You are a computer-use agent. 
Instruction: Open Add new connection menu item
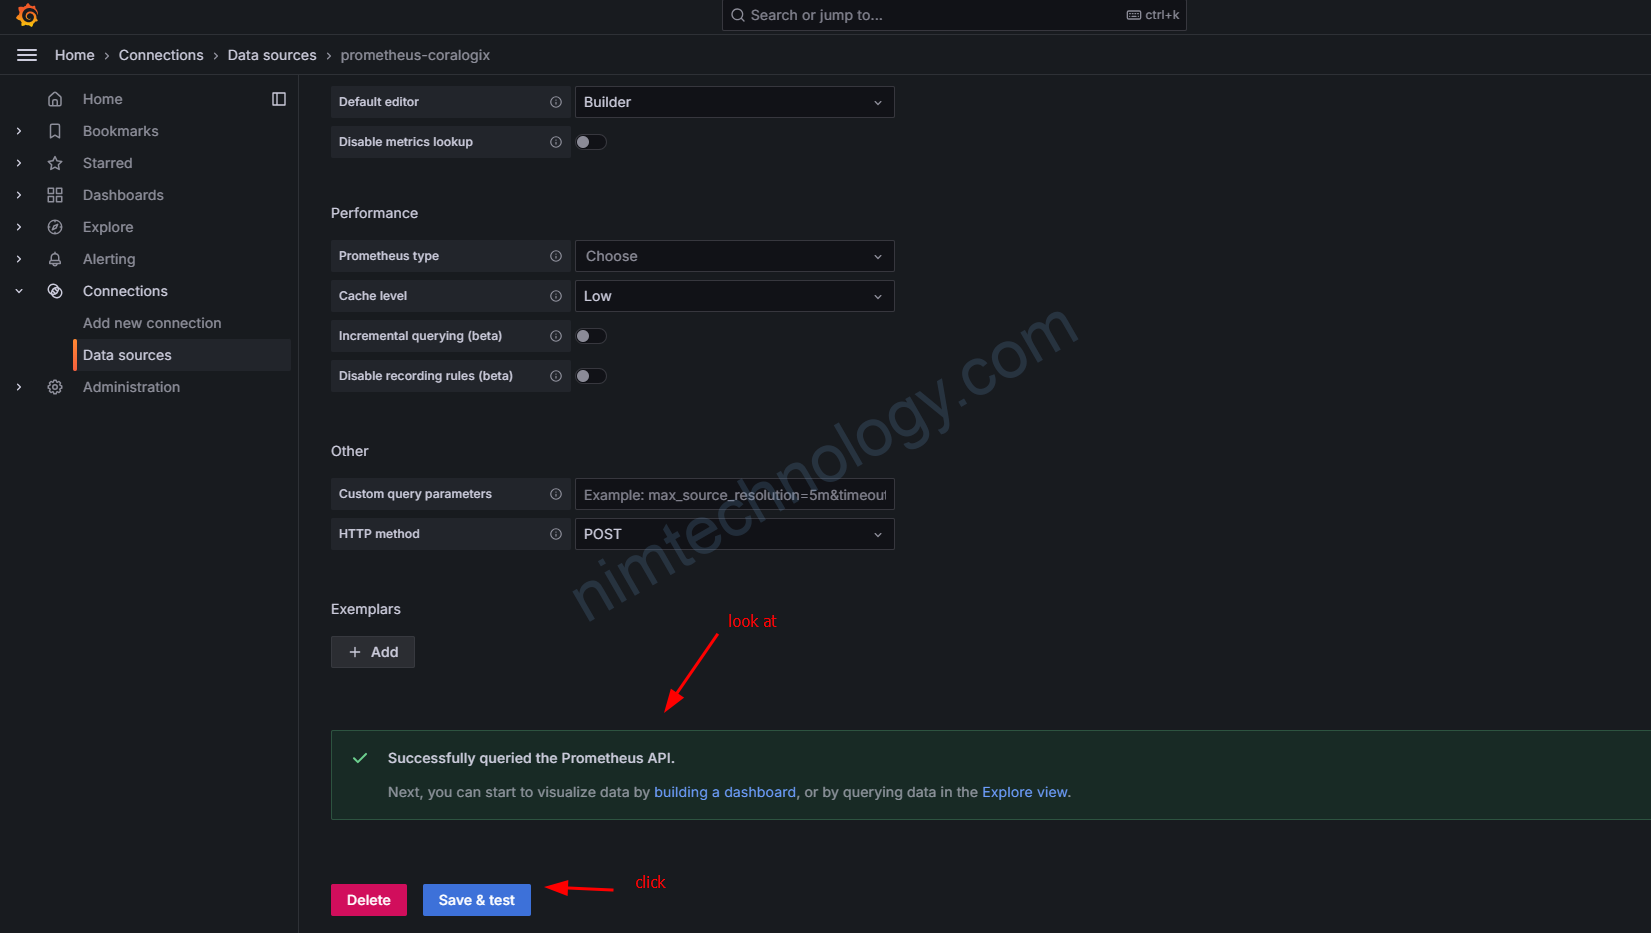[152, 323]
